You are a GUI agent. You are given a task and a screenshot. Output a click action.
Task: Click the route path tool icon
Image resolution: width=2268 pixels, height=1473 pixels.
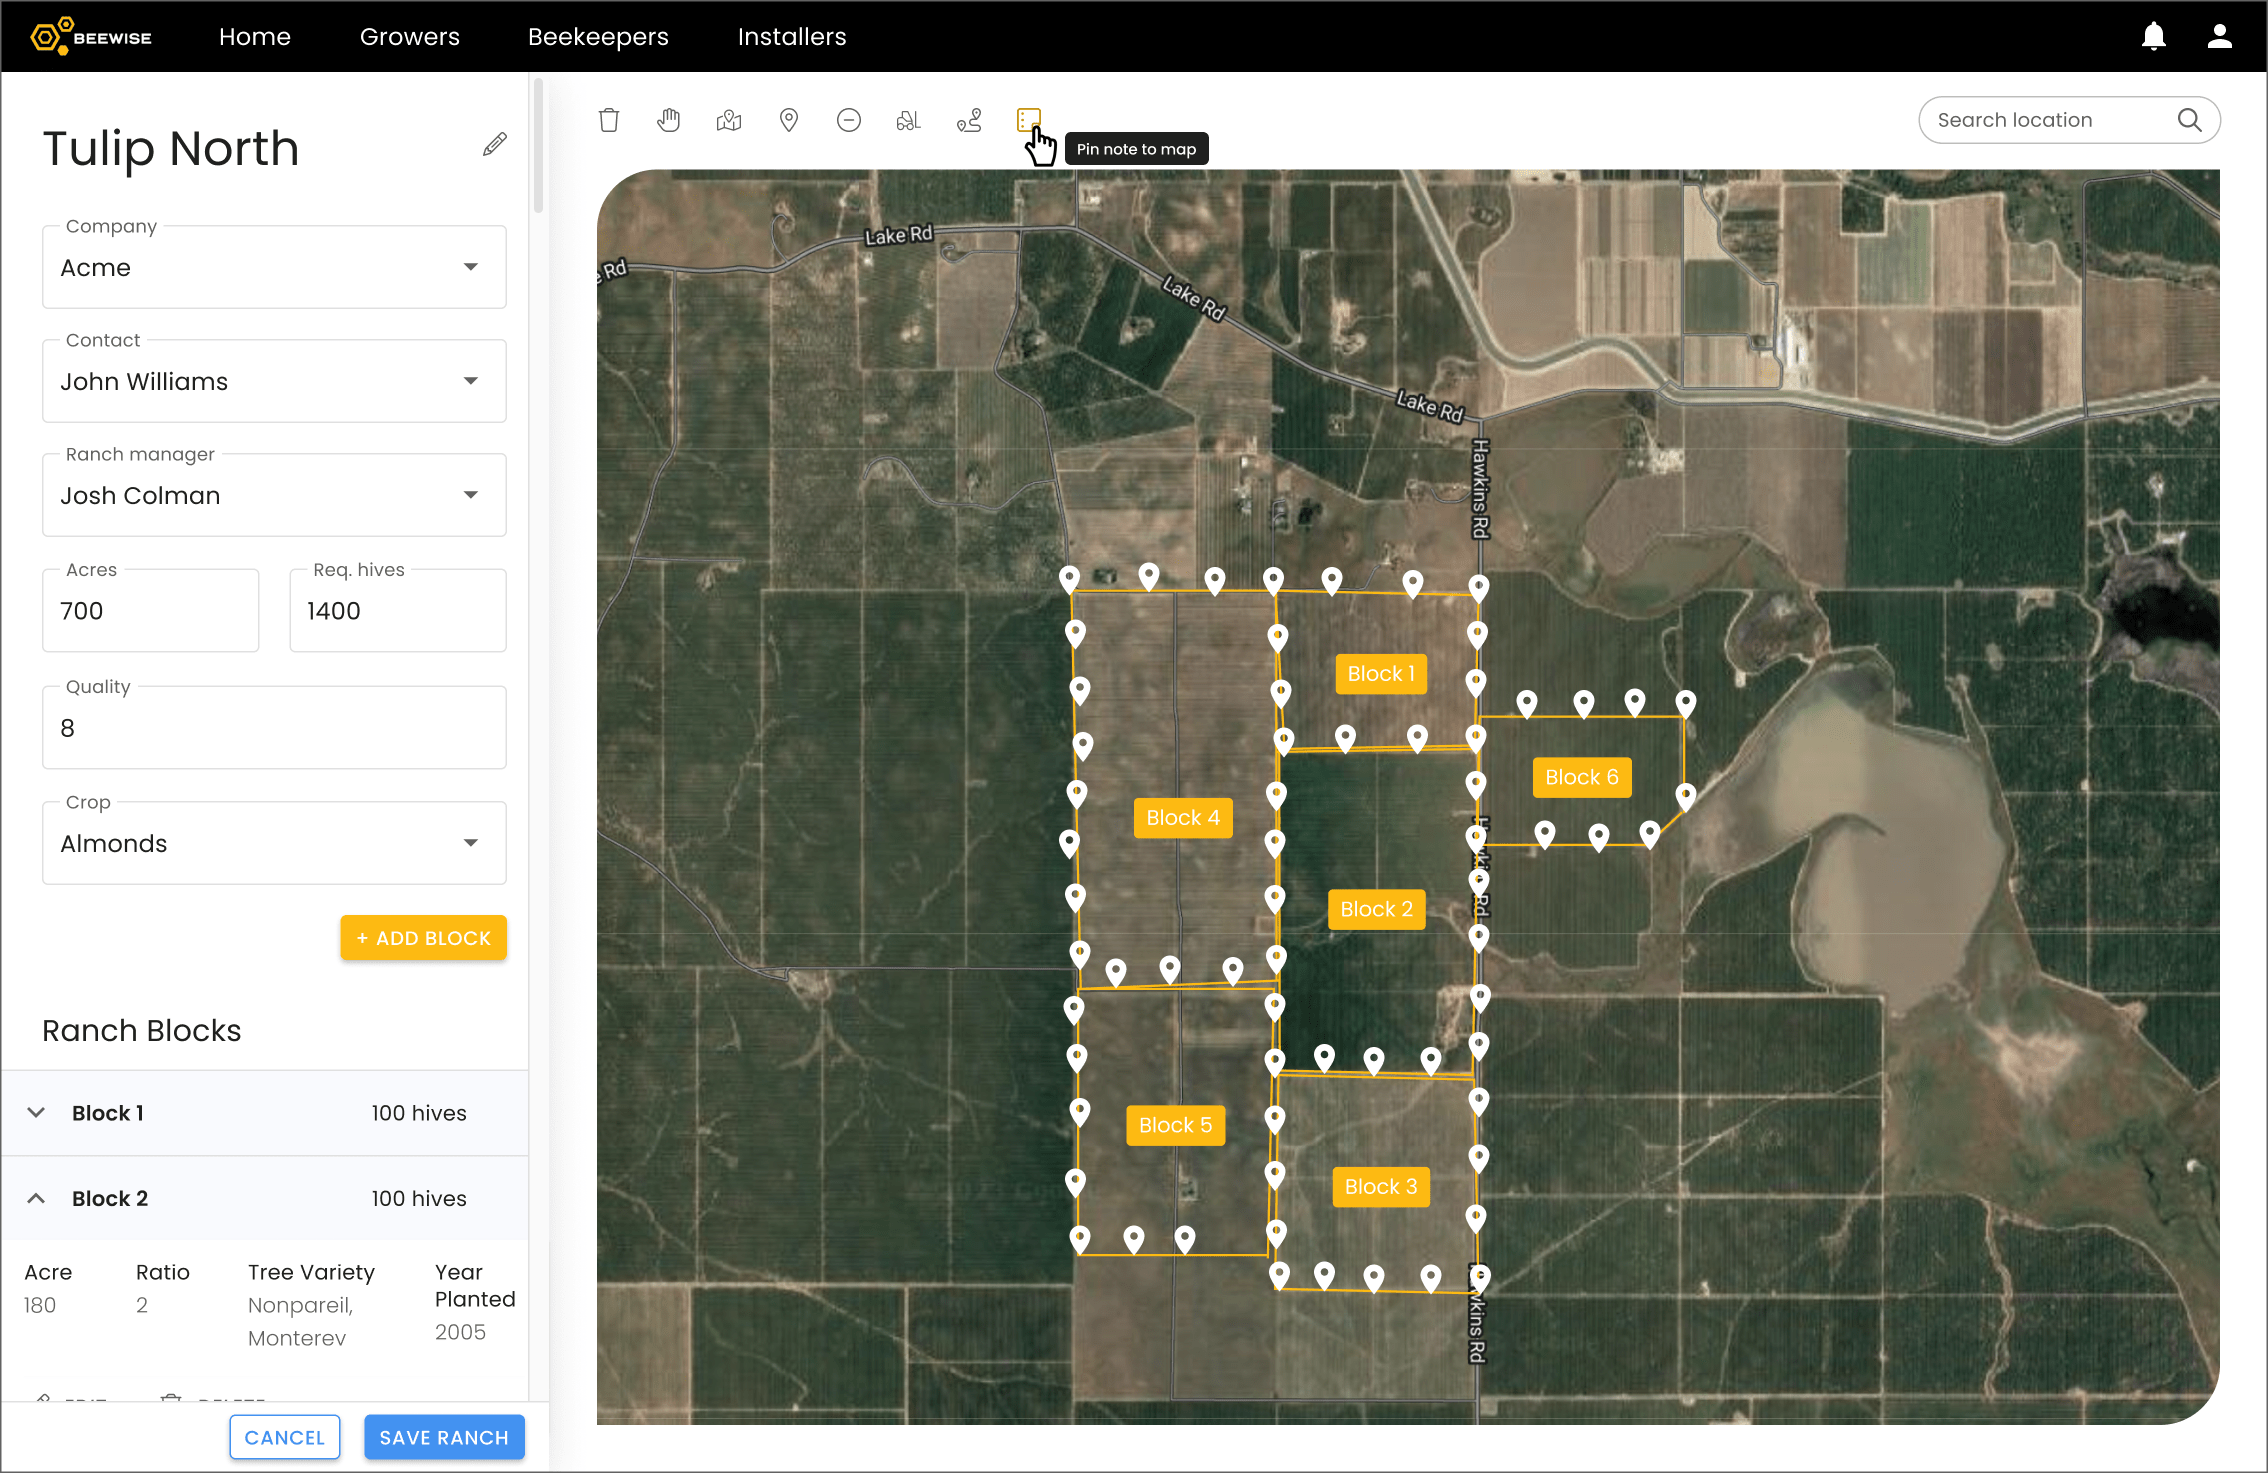pyautogui.click(x=969, y=121)
